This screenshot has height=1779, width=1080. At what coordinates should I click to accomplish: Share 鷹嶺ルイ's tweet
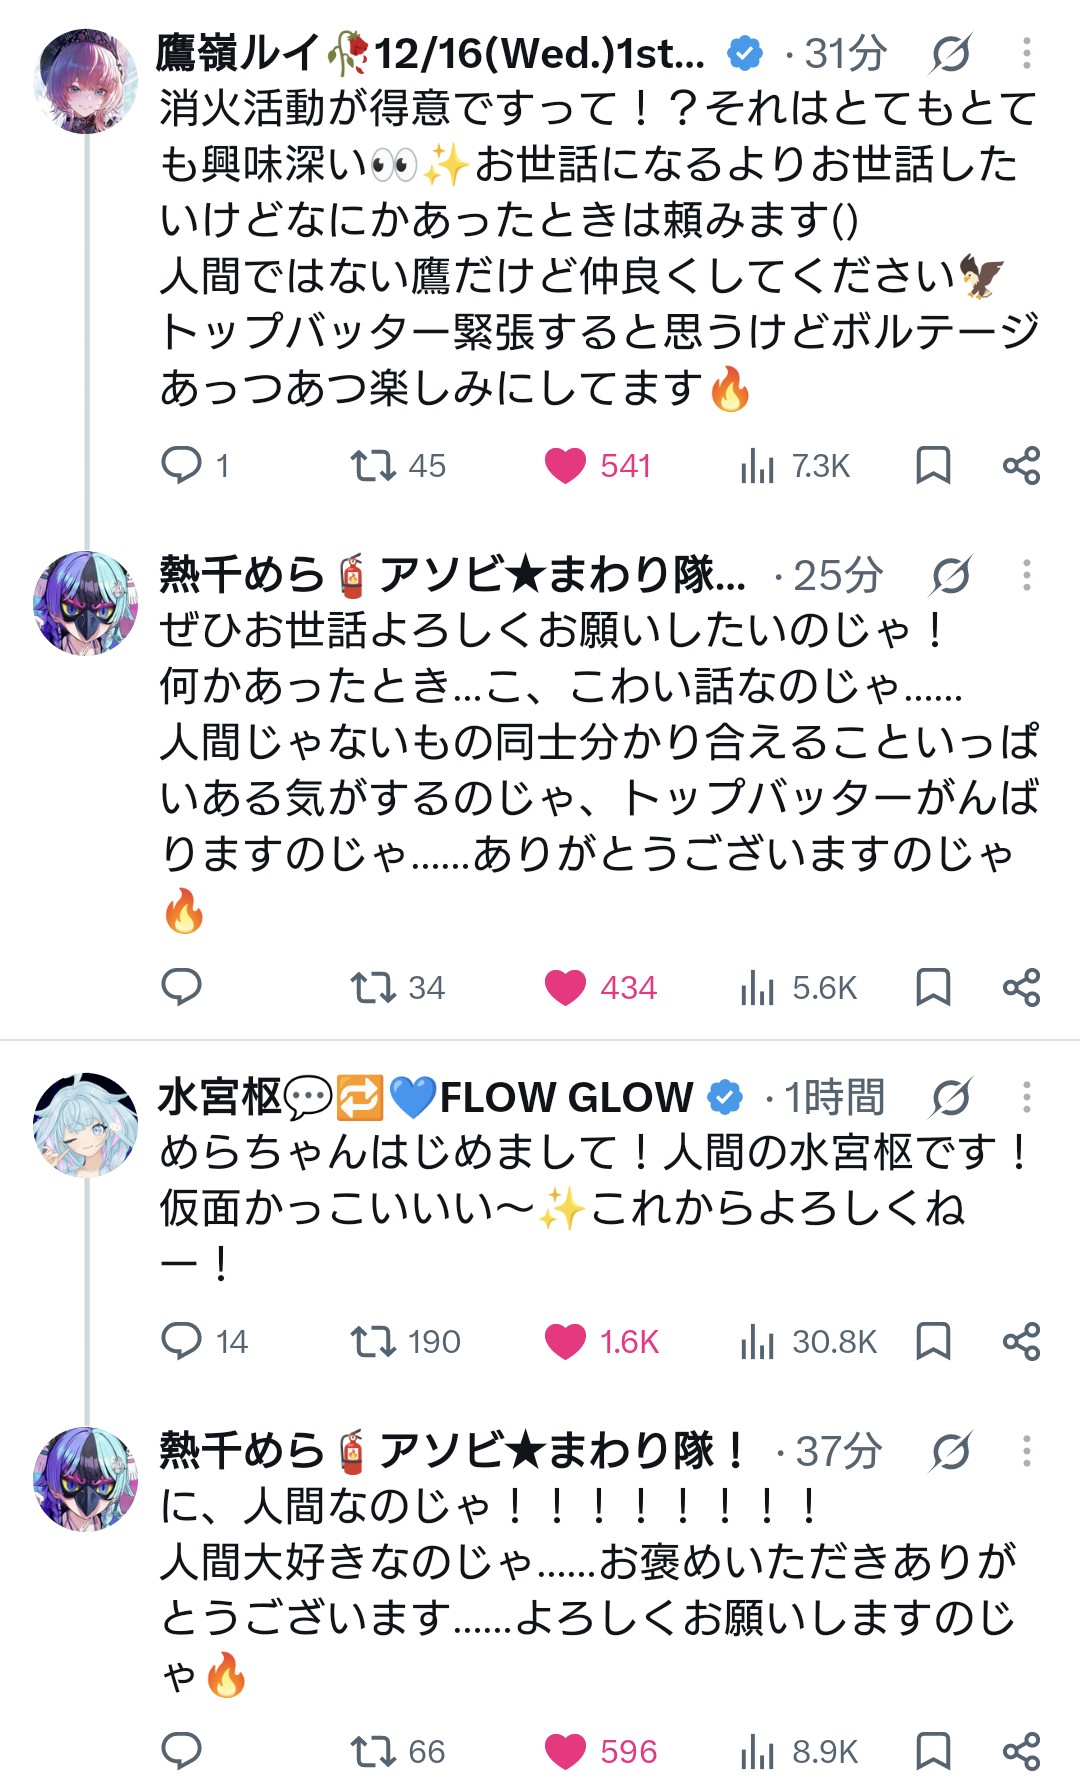pos(1021,466)
